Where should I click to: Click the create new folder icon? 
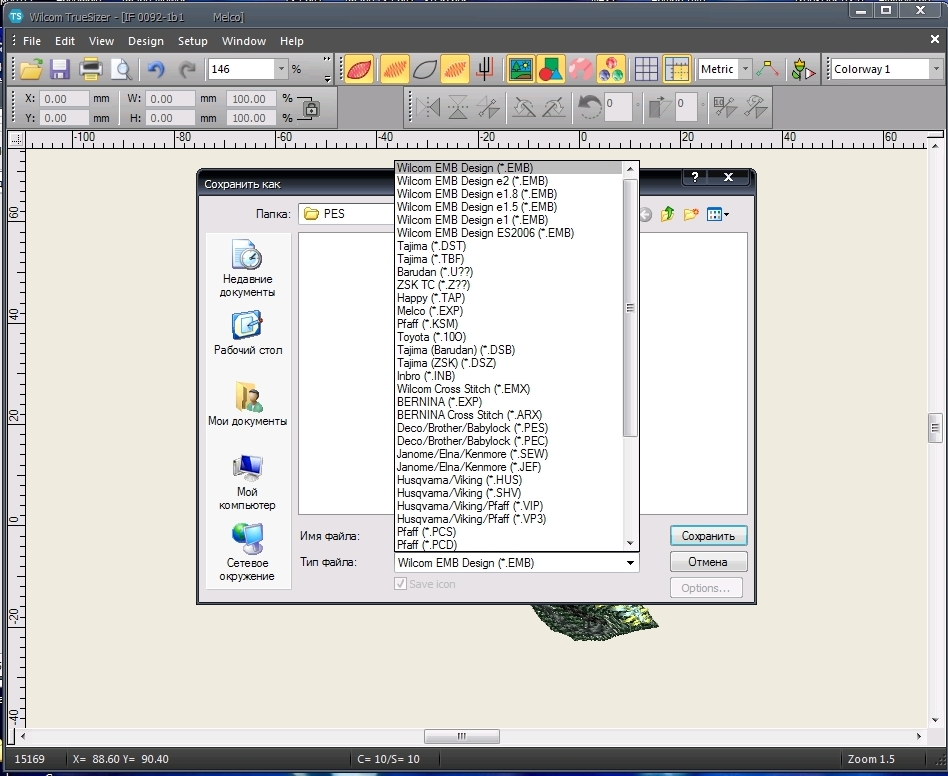690,214
